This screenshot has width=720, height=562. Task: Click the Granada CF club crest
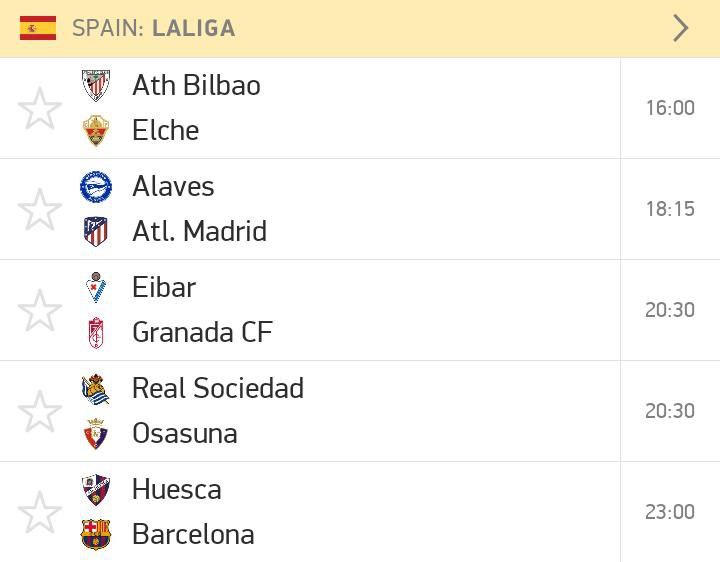point(96,332)
